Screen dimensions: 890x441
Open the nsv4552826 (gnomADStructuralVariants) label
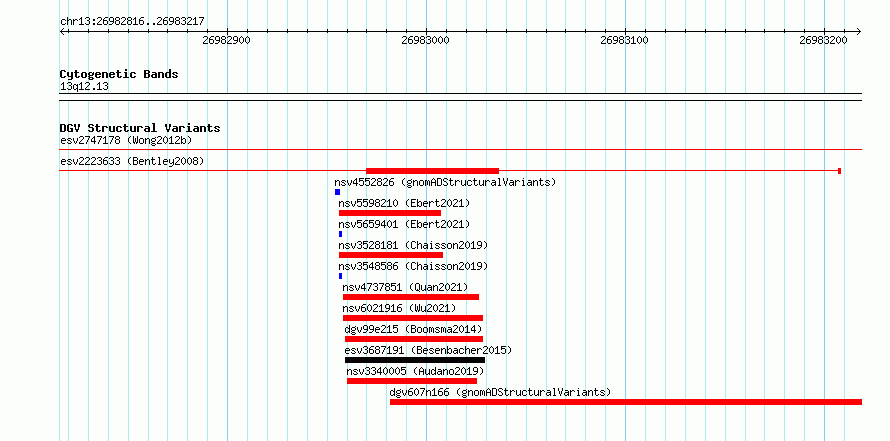(x=445, y=182)
